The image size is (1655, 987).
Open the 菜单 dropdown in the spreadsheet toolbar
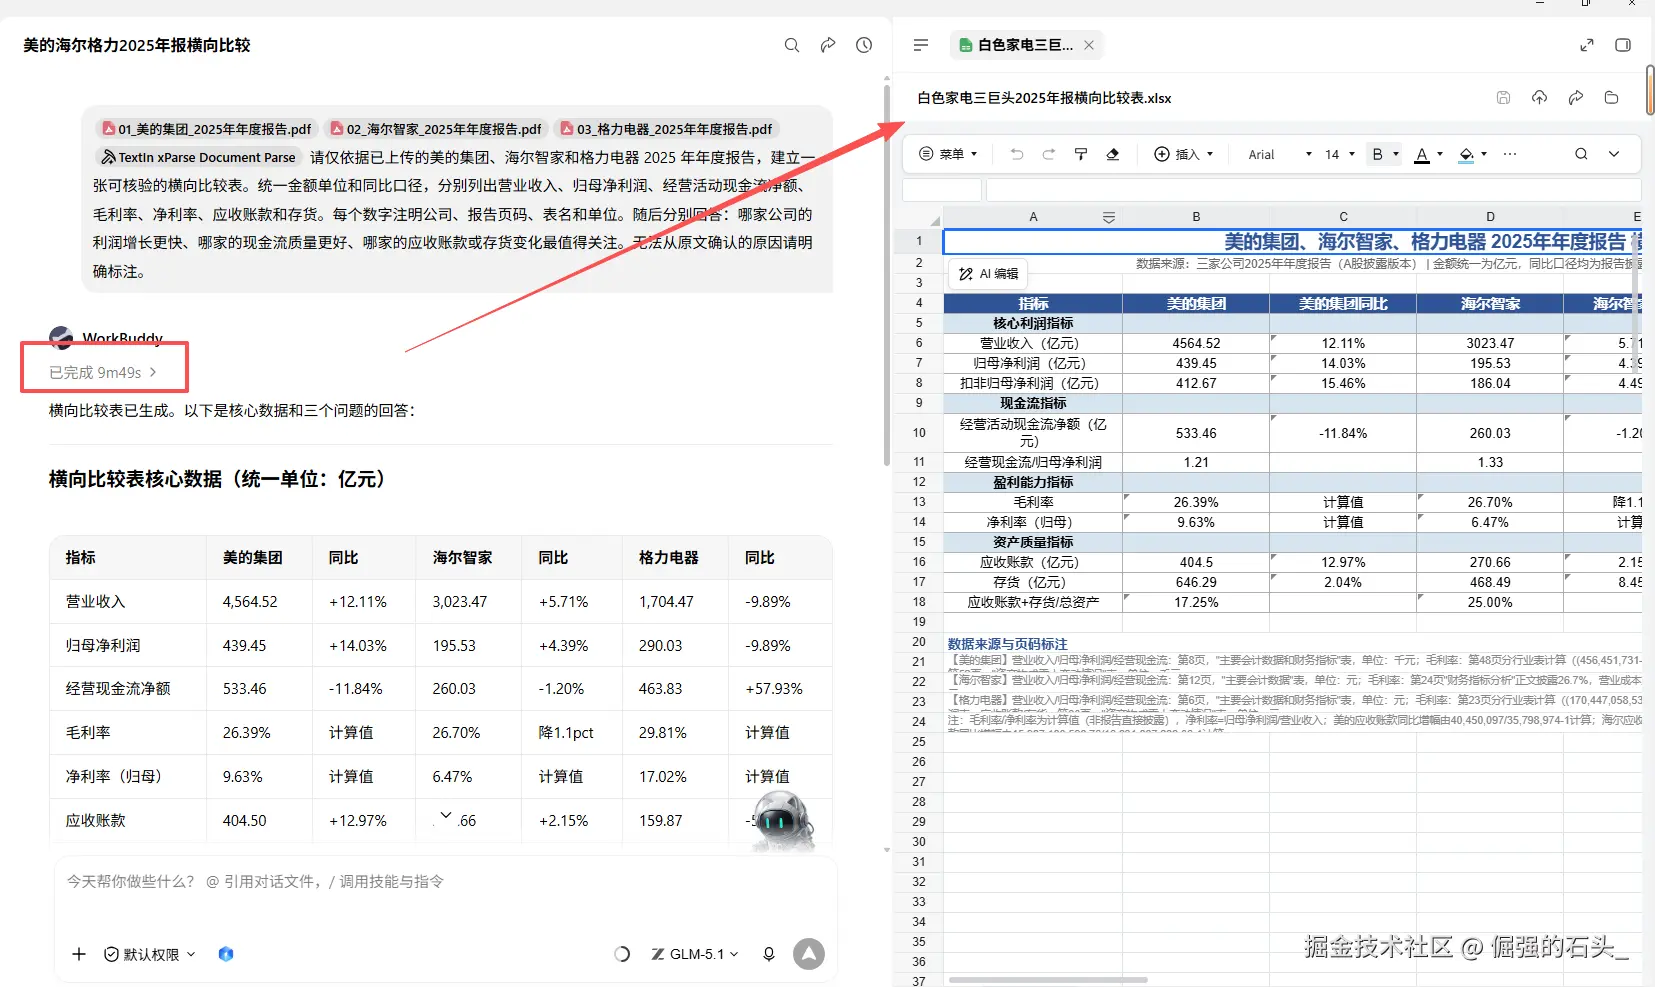pos(948,154)
